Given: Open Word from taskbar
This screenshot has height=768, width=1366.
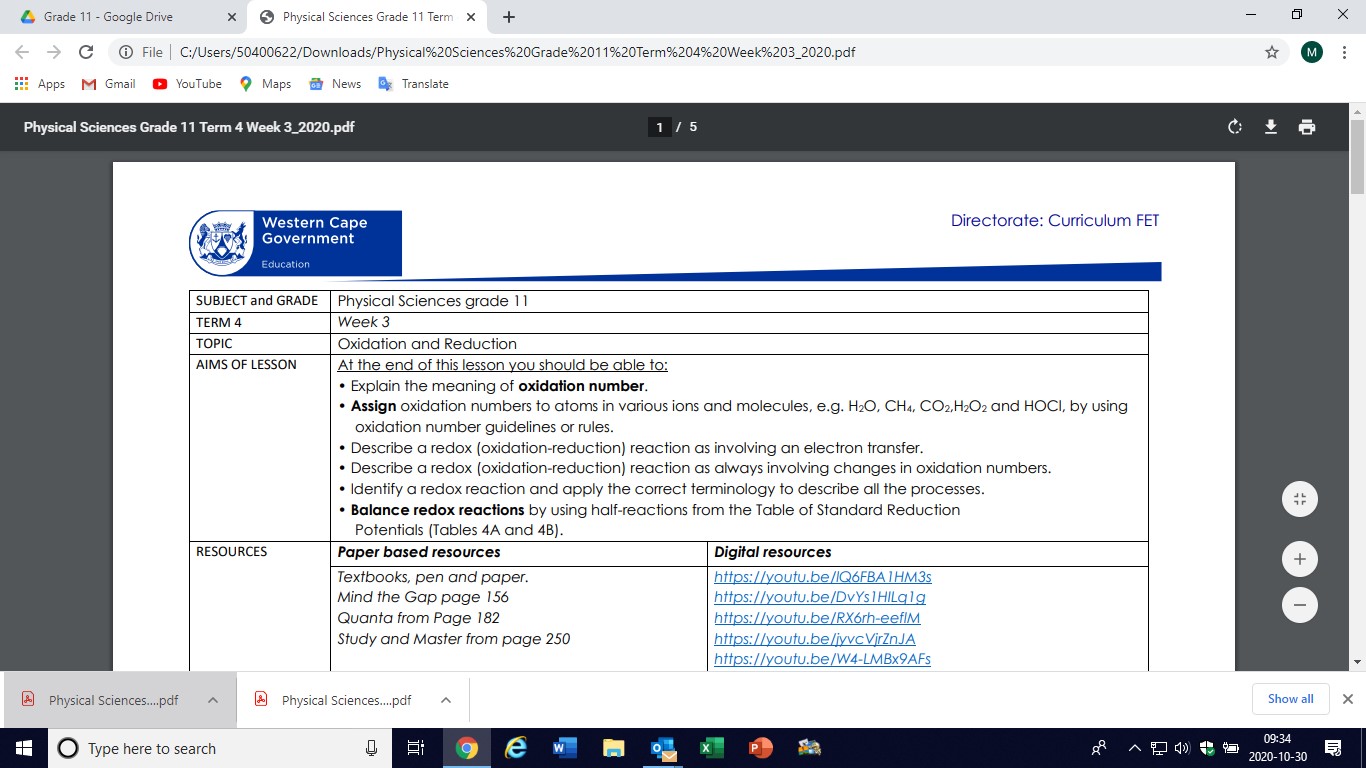Looking at the screenshot, I should click(564, 748).
